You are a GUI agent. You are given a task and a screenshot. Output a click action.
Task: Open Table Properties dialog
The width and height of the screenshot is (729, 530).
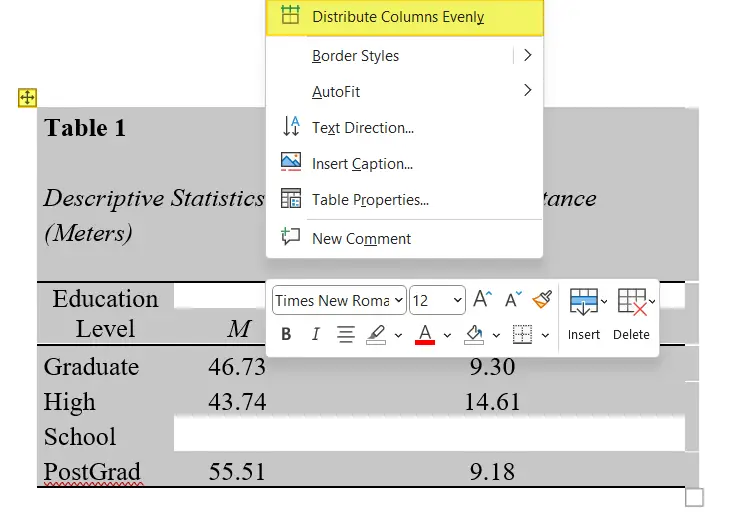coord(404,199)
